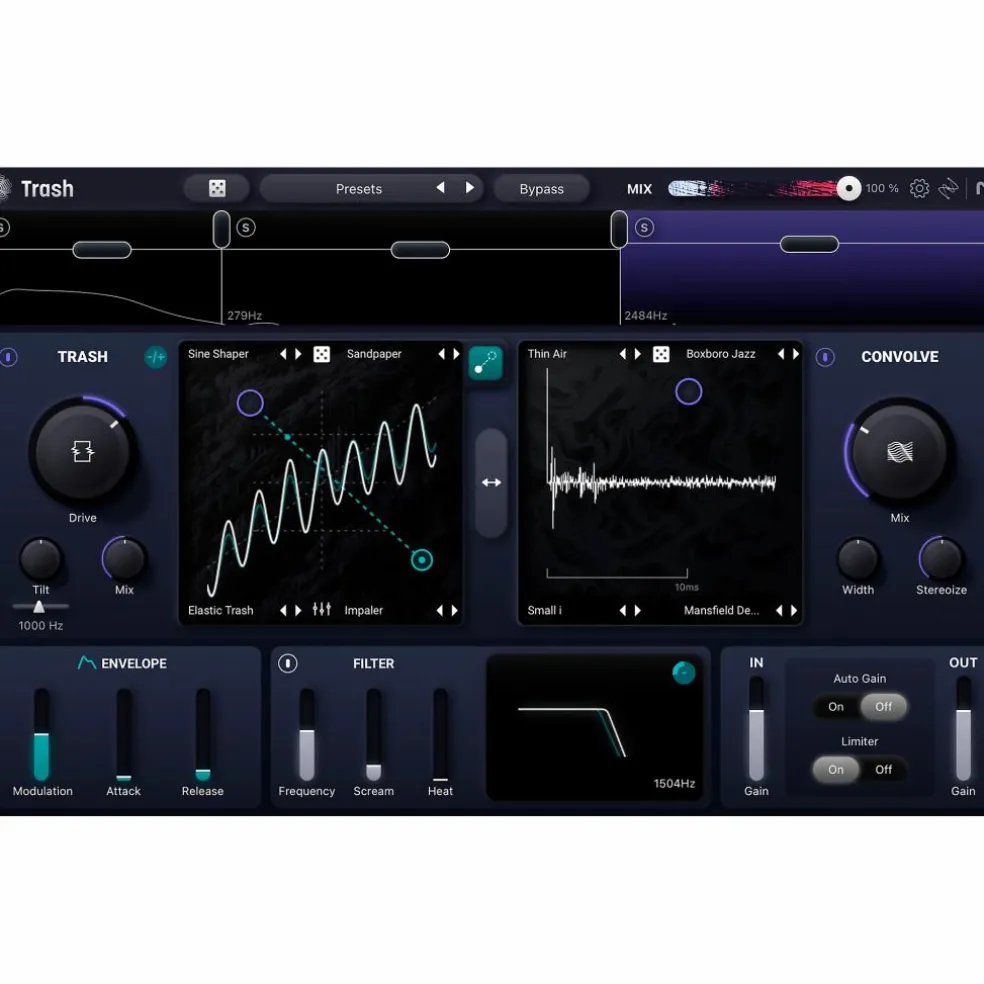Turn Auto Gain Off
Viewport: 984px width, 984px height.
pos(883,707)
